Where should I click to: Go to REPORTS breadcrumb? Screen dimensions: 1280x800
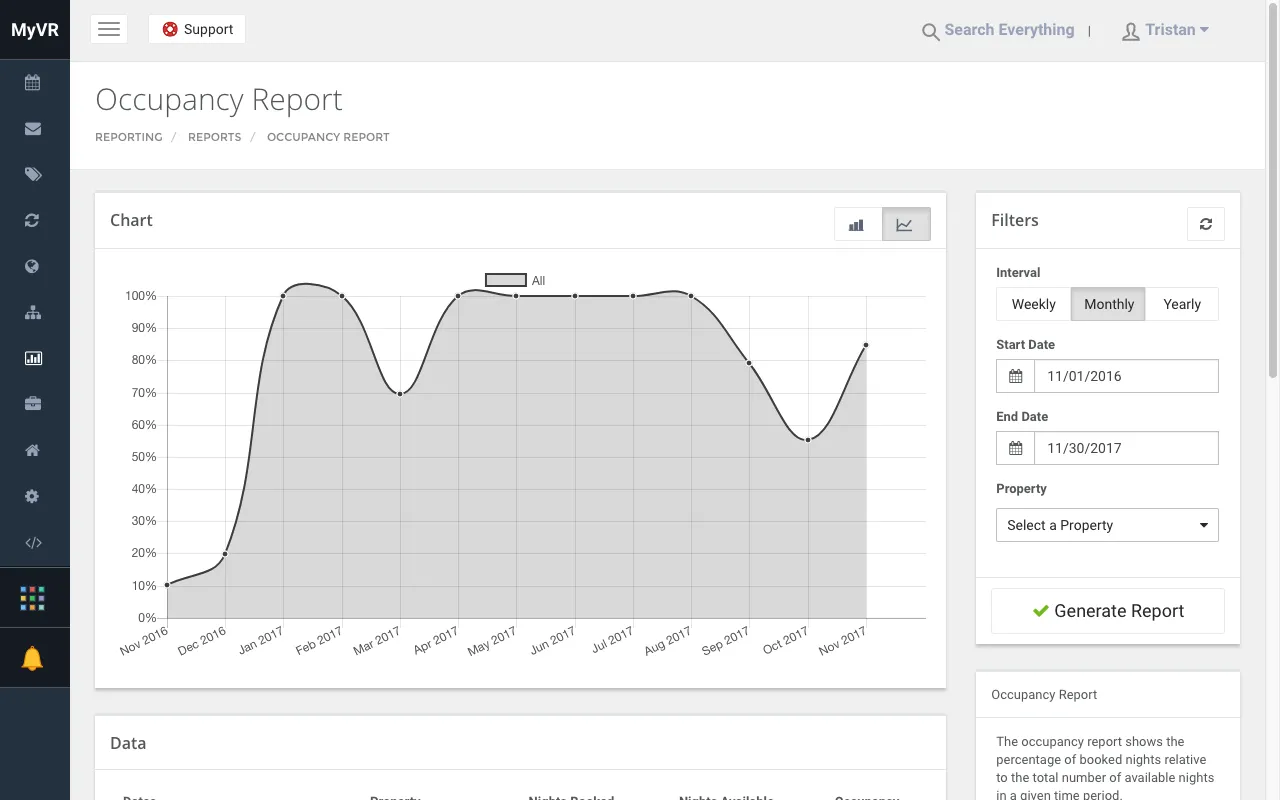[x=214, y=137]
